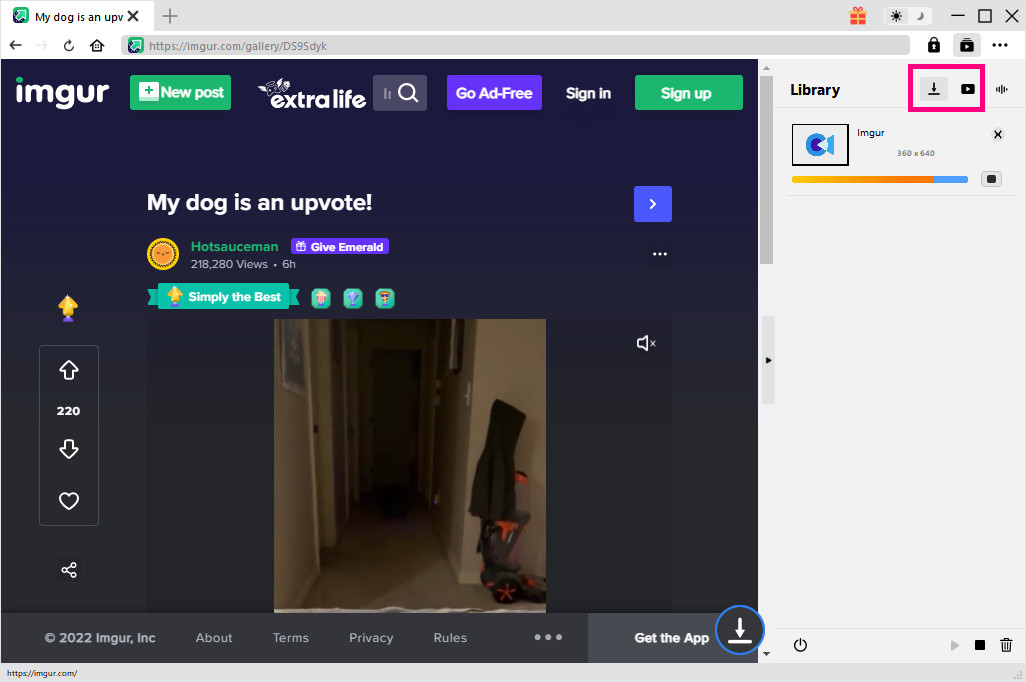The image size is (1026, 682).
Task: Upvote the post with up arrow
Action: click(69, 371)
